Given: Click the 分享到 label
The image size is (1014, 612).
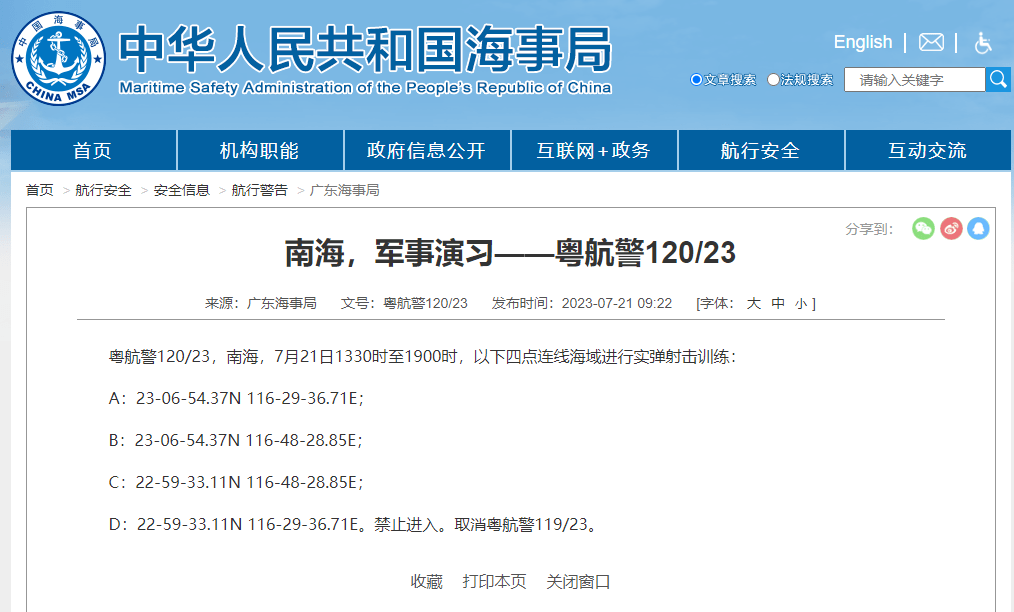Looking at the screenshot, I should point(869,229).
